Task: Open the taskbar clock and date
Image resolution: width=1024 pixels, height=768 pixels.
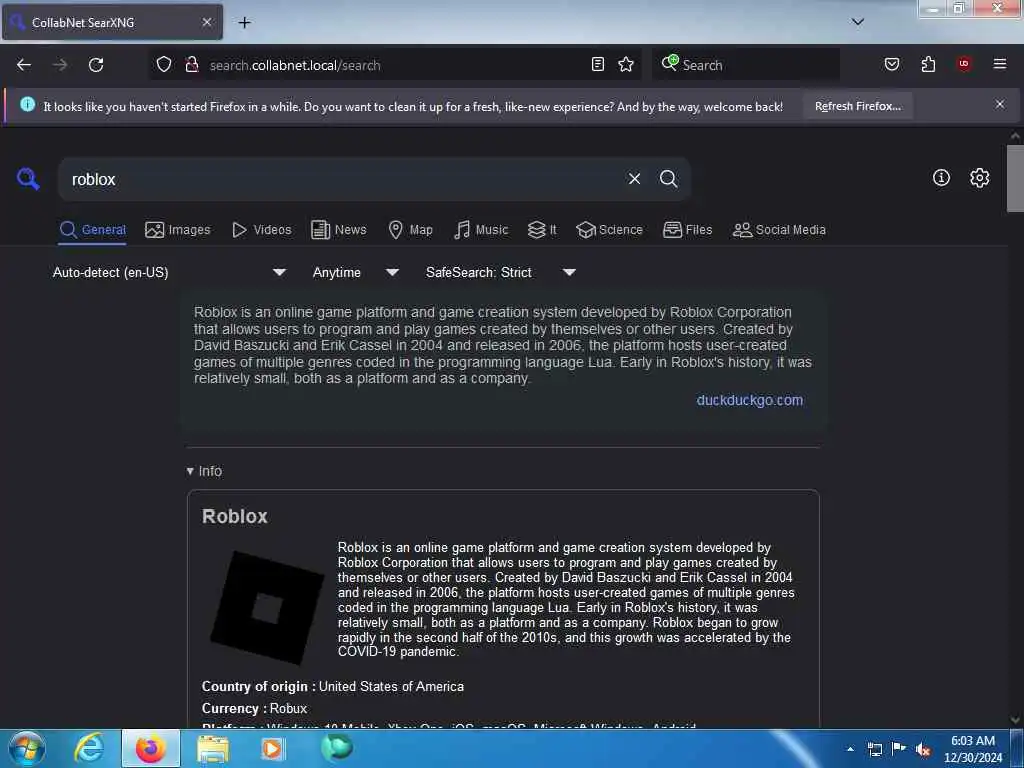Action: pos(973,749)
